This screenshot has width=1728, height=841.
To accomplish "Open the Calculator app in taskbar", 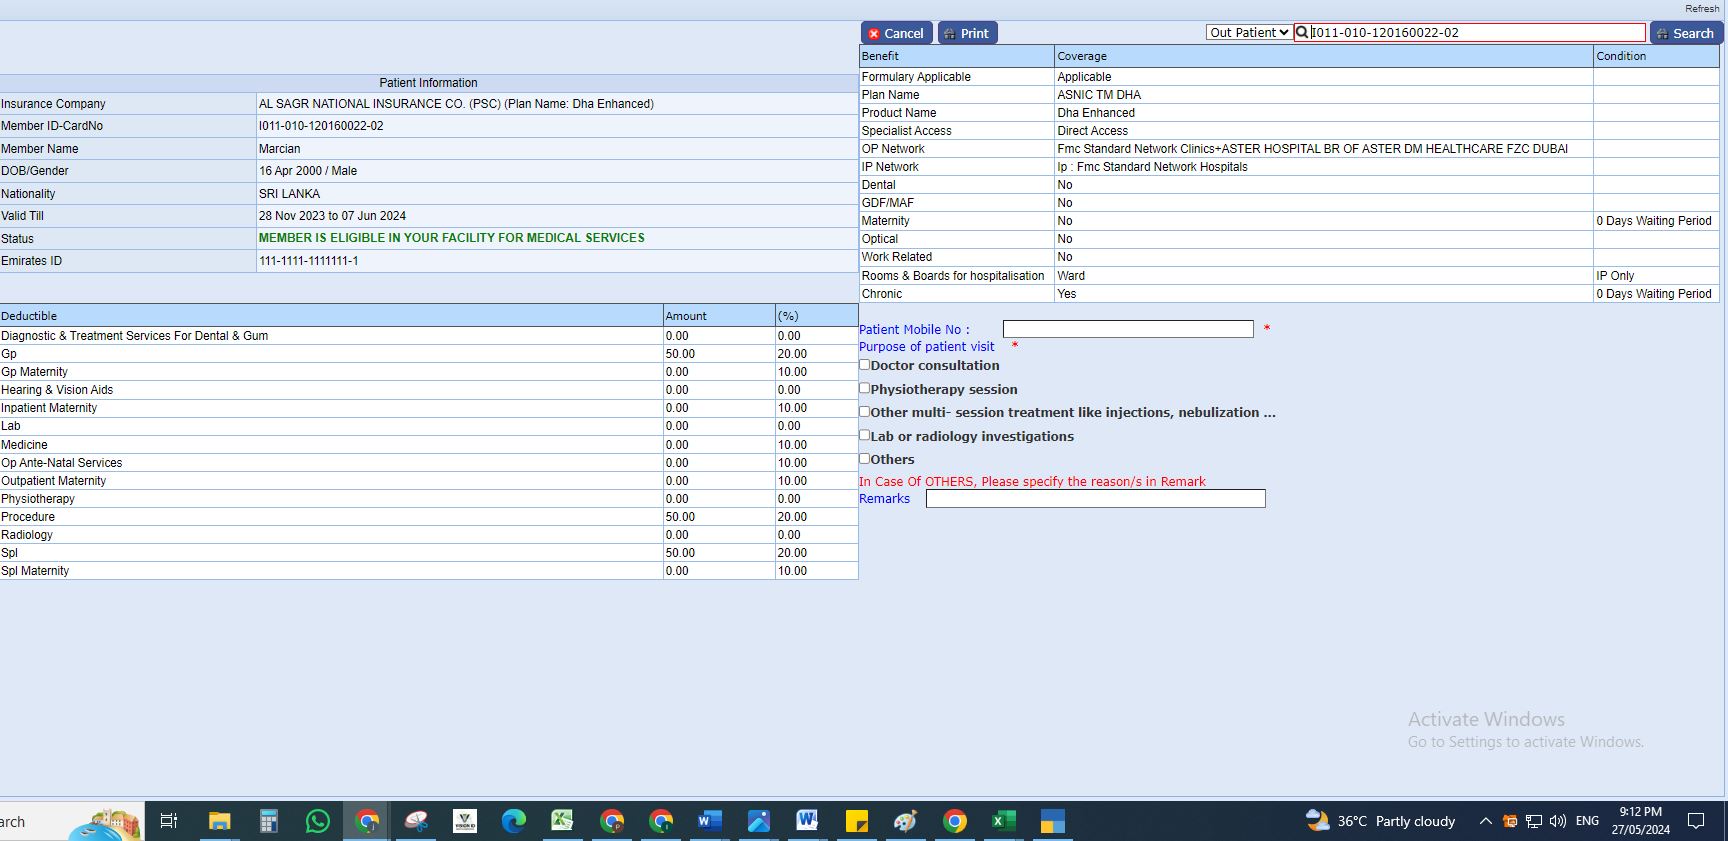I will tap(268, 821).
